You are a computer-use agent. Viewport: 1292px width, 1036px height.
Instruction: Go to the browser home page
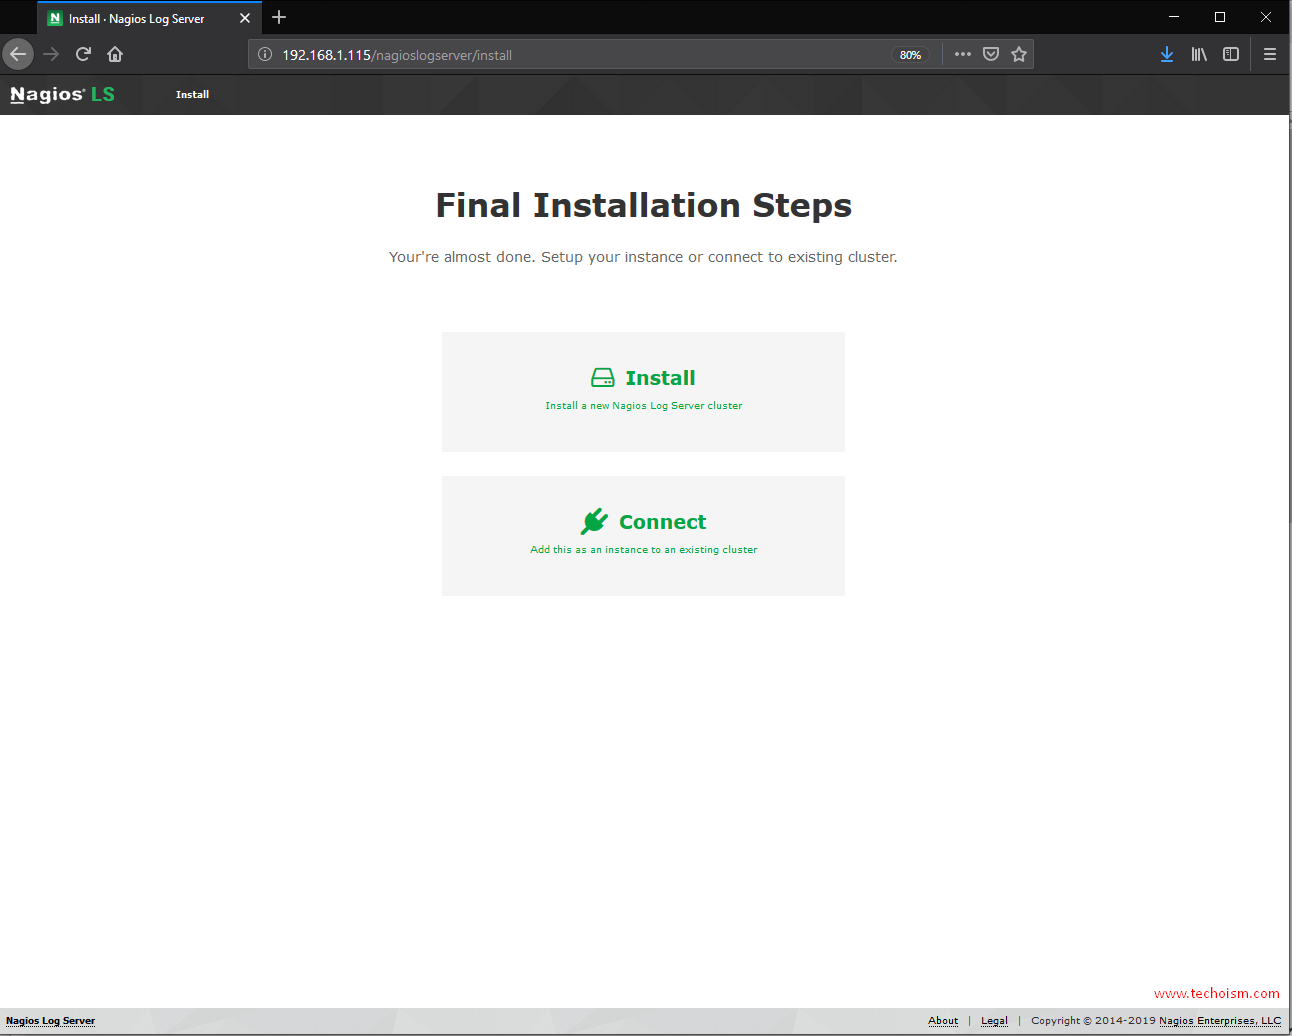[115, 54]
